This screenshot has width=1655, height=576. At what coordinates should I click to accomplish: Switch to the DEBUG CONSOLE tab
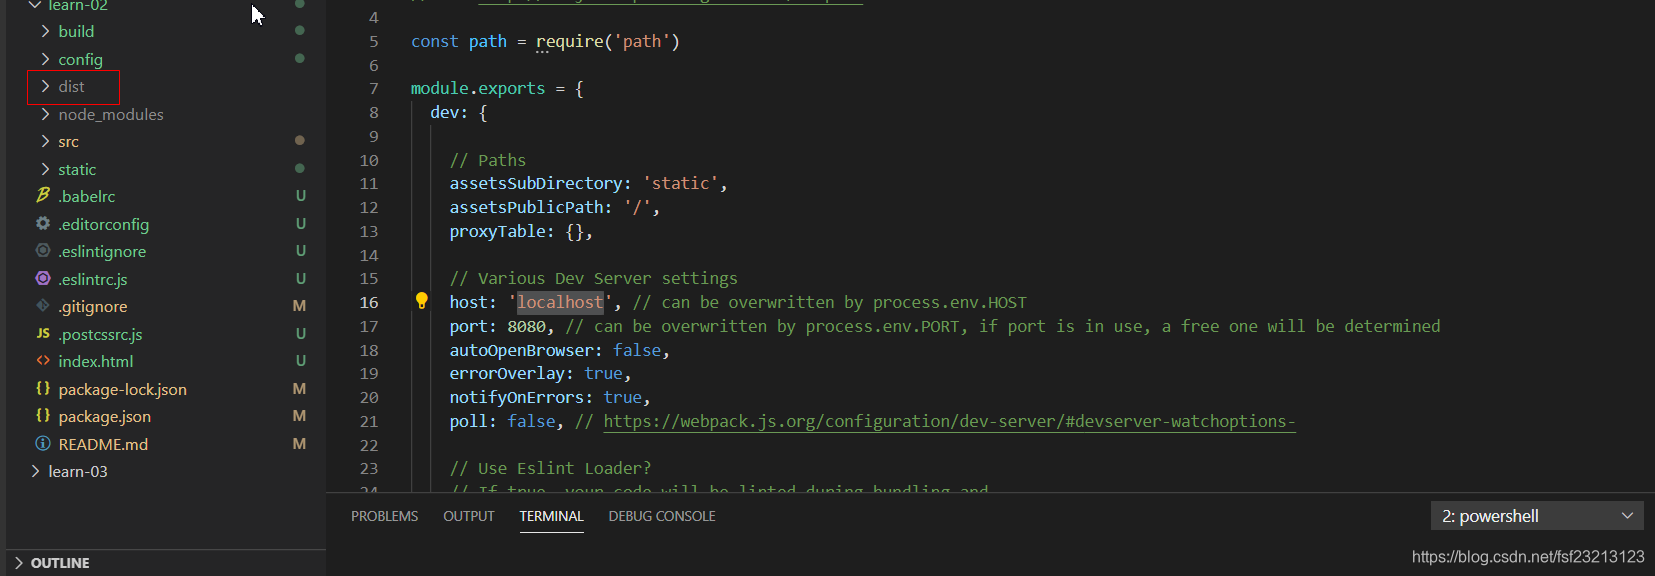pyautogui.click(x=662, y=516)
